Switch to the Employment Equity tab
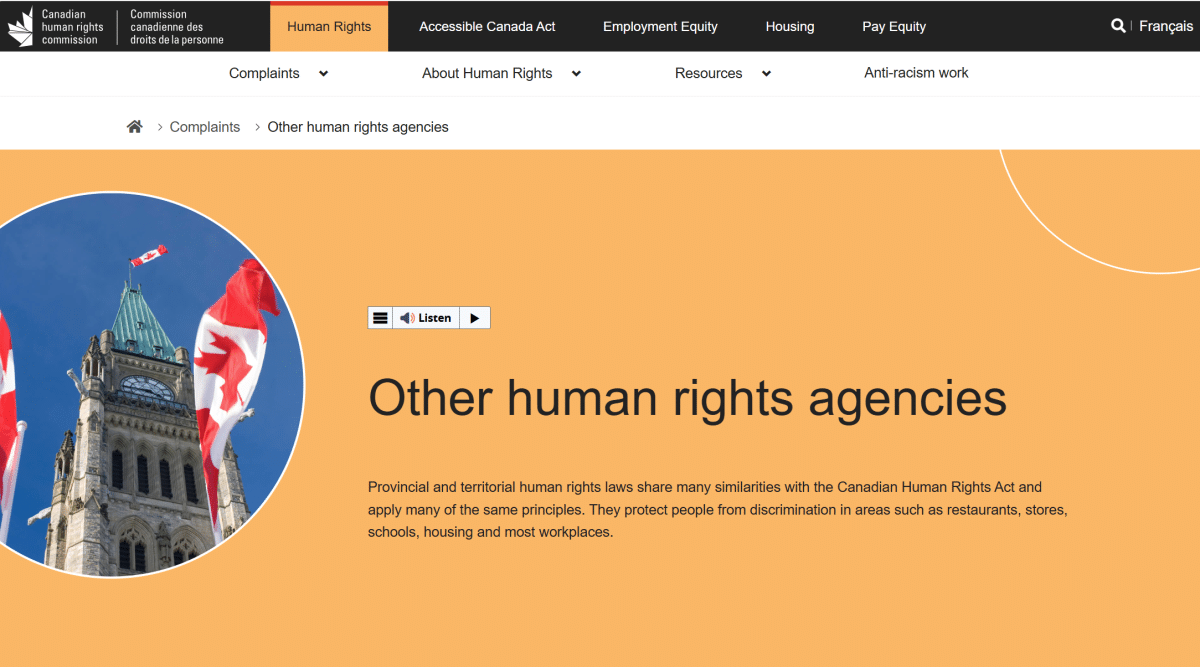Viewport: 1200px width, 667px height. [660, 27]
